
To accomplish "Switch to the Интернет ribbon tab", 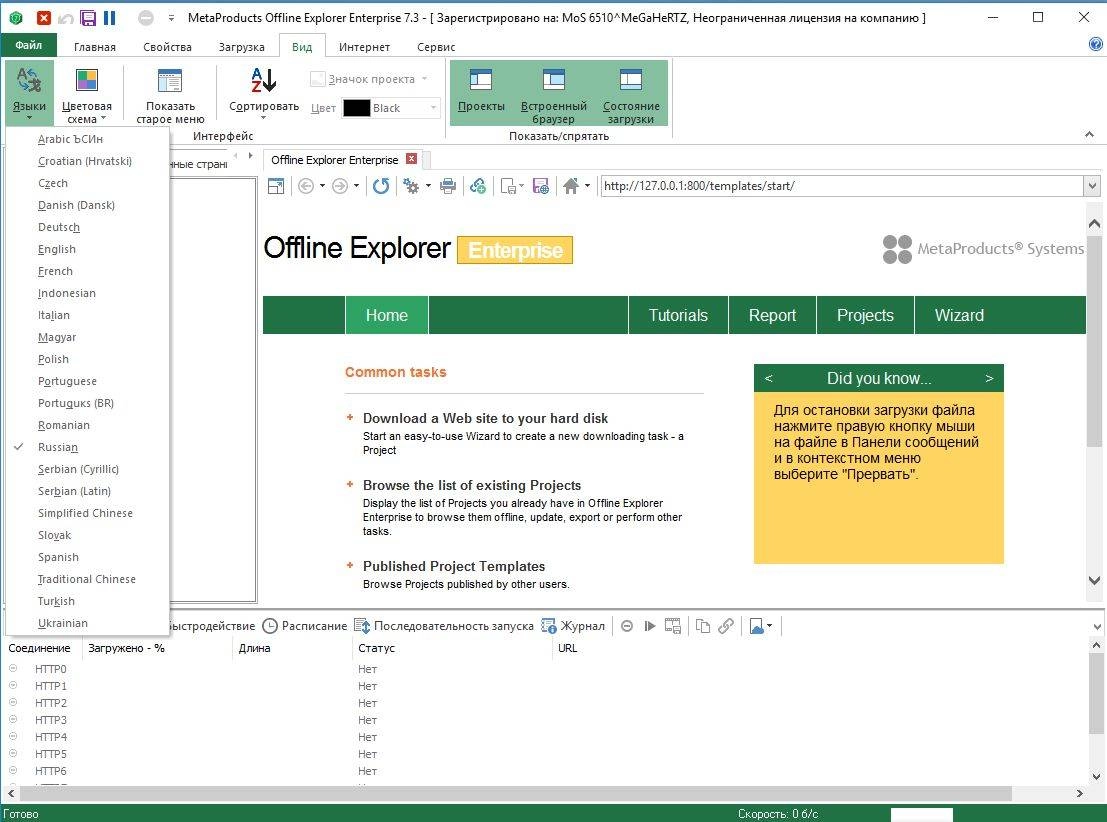I will pos(364,47).
